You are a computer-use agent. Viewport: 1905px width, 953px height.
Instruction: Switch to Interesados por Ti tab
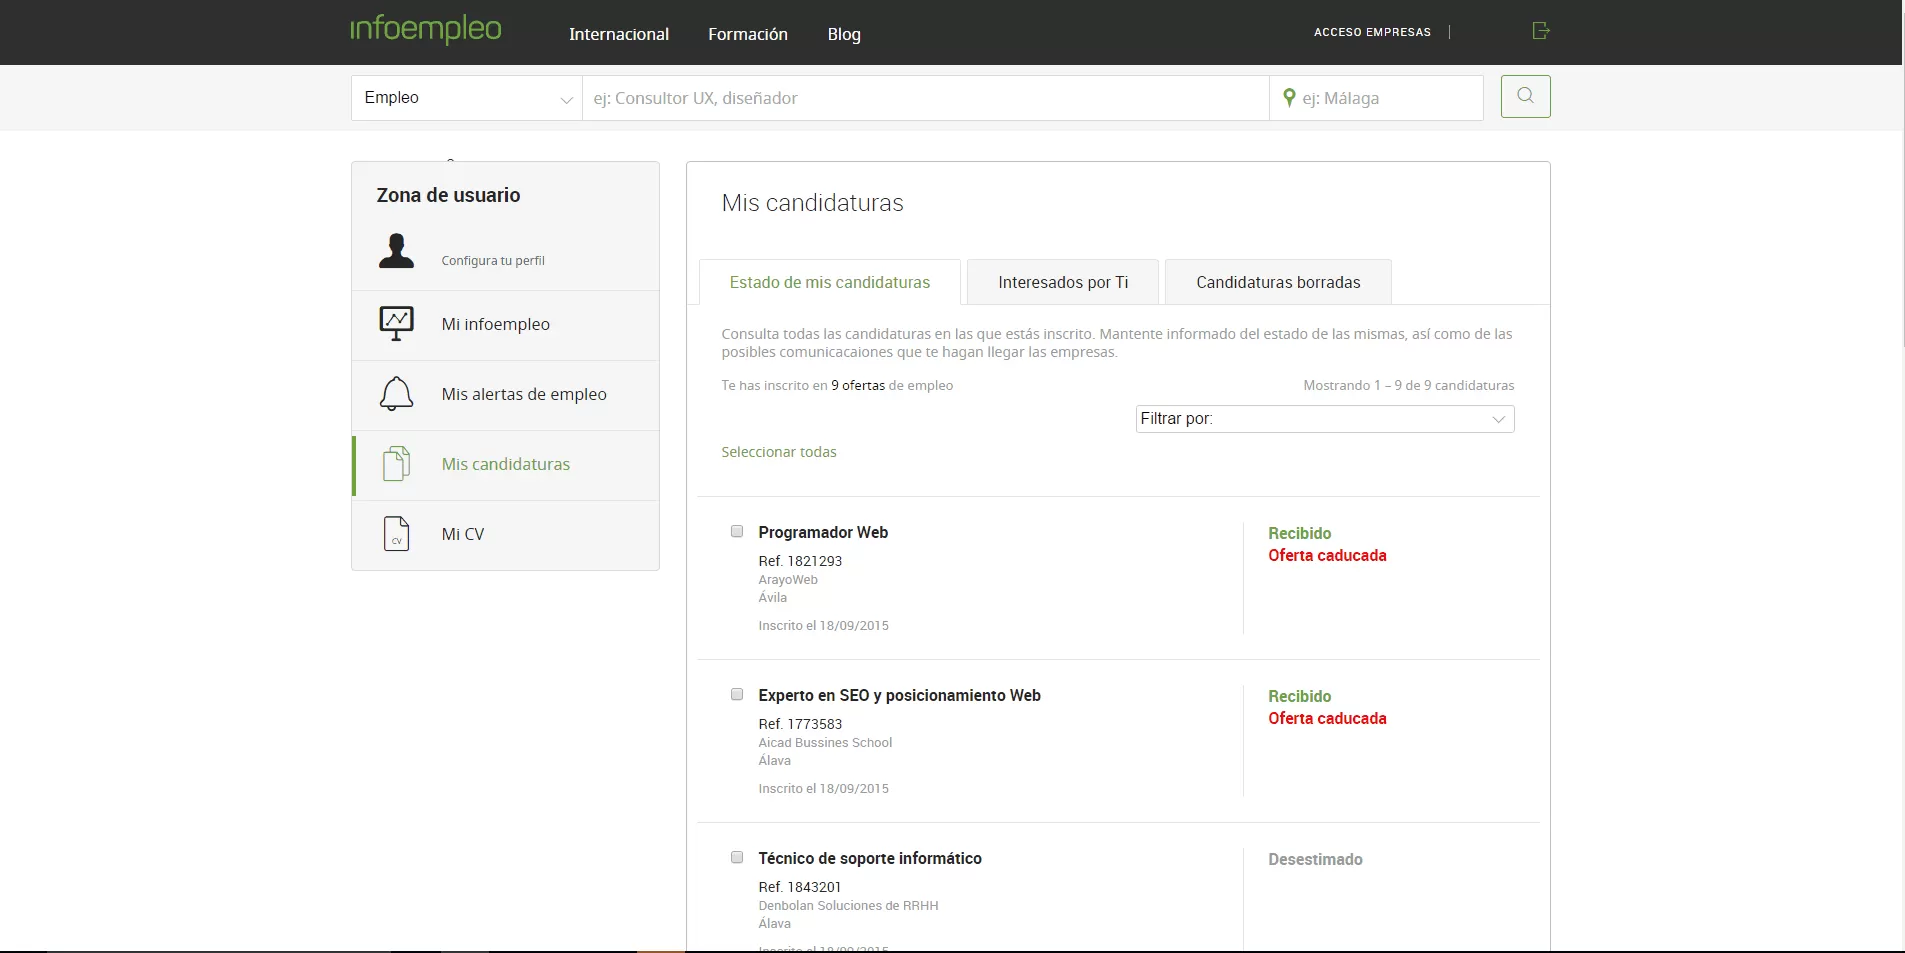[x=1063, y=282]
